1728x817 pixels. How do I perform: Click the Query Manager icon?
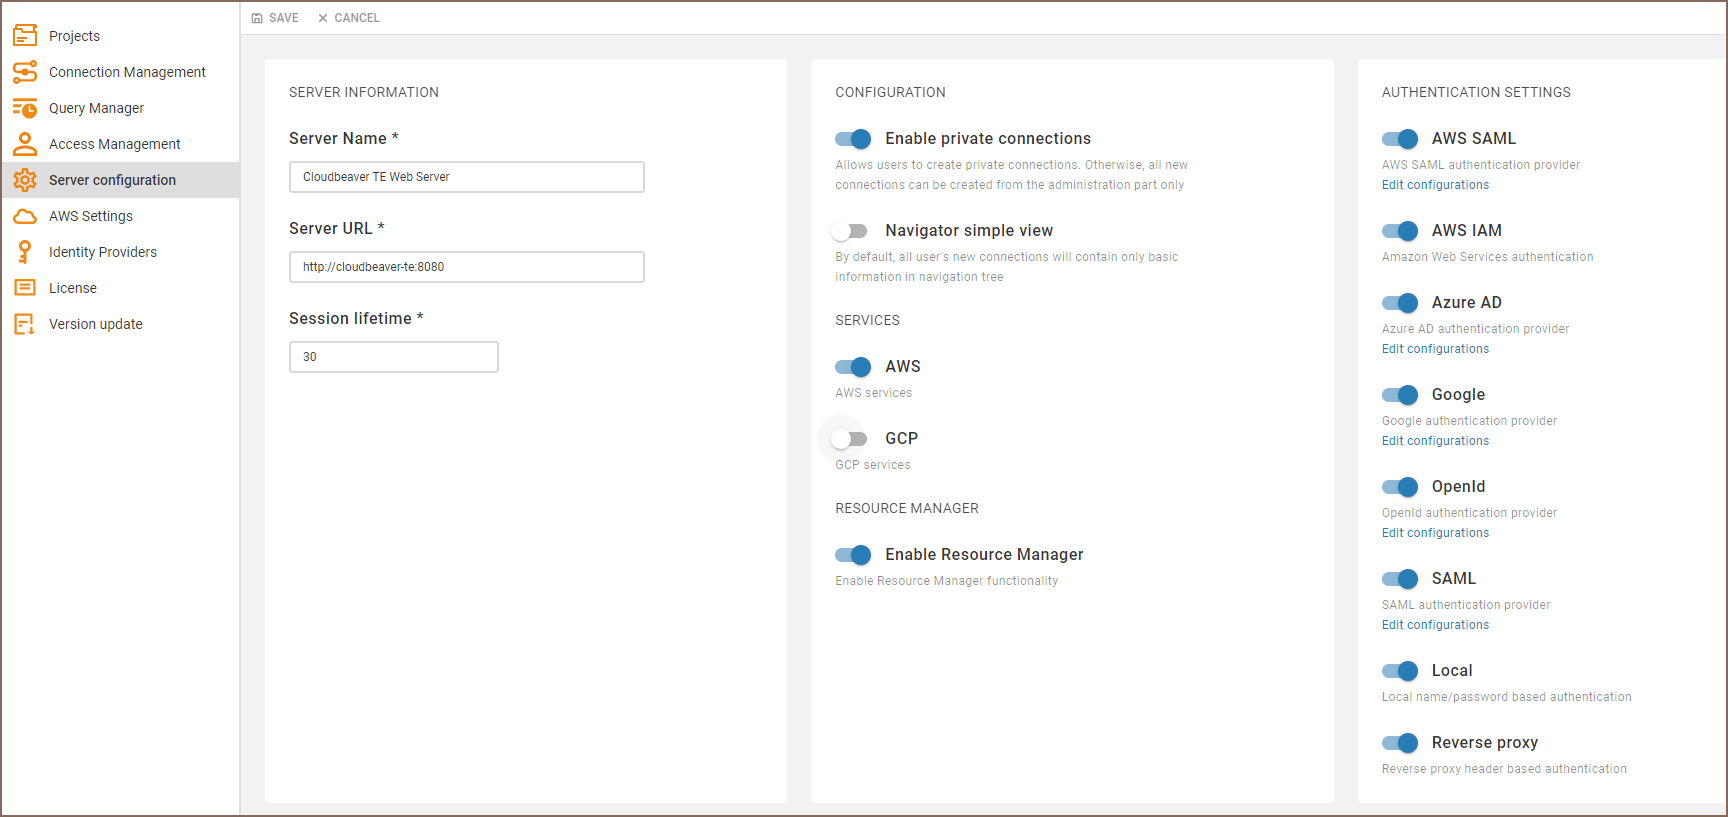pyautogui.click(x=25, y=108)
